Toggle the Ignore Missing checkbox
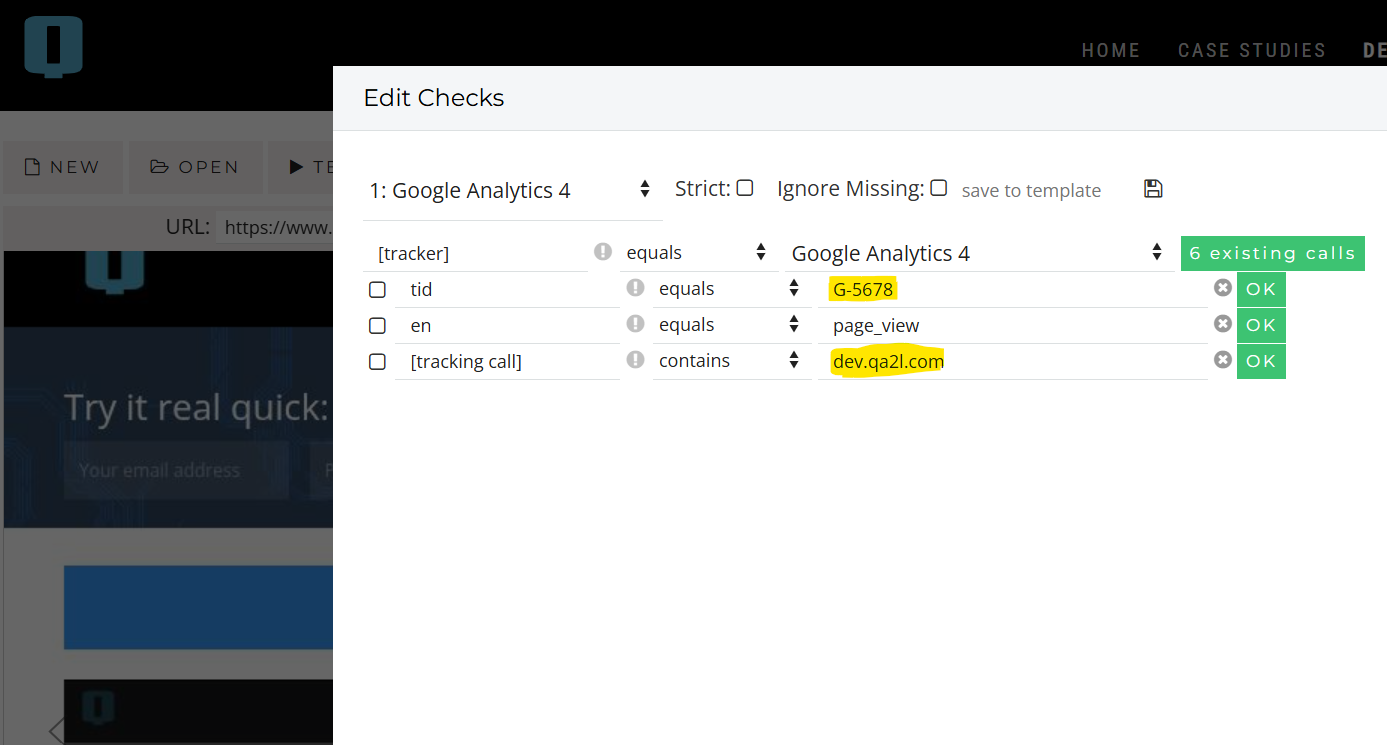Viewport: 1387px width, 745px height. click(x=938, y=188)
